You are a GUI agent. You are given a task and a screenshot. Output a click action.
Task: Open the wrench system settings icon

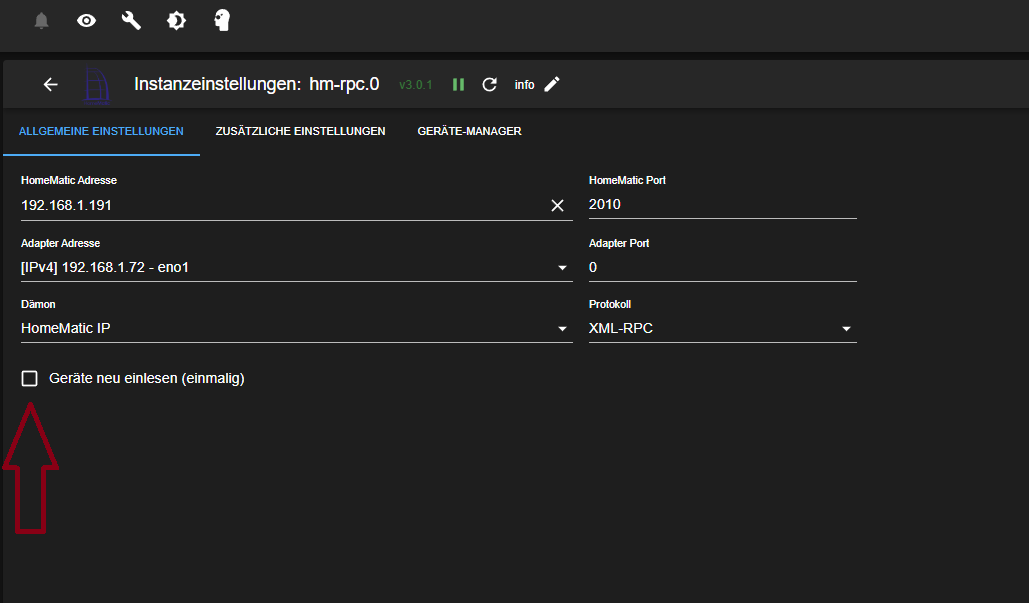point(131,20)
